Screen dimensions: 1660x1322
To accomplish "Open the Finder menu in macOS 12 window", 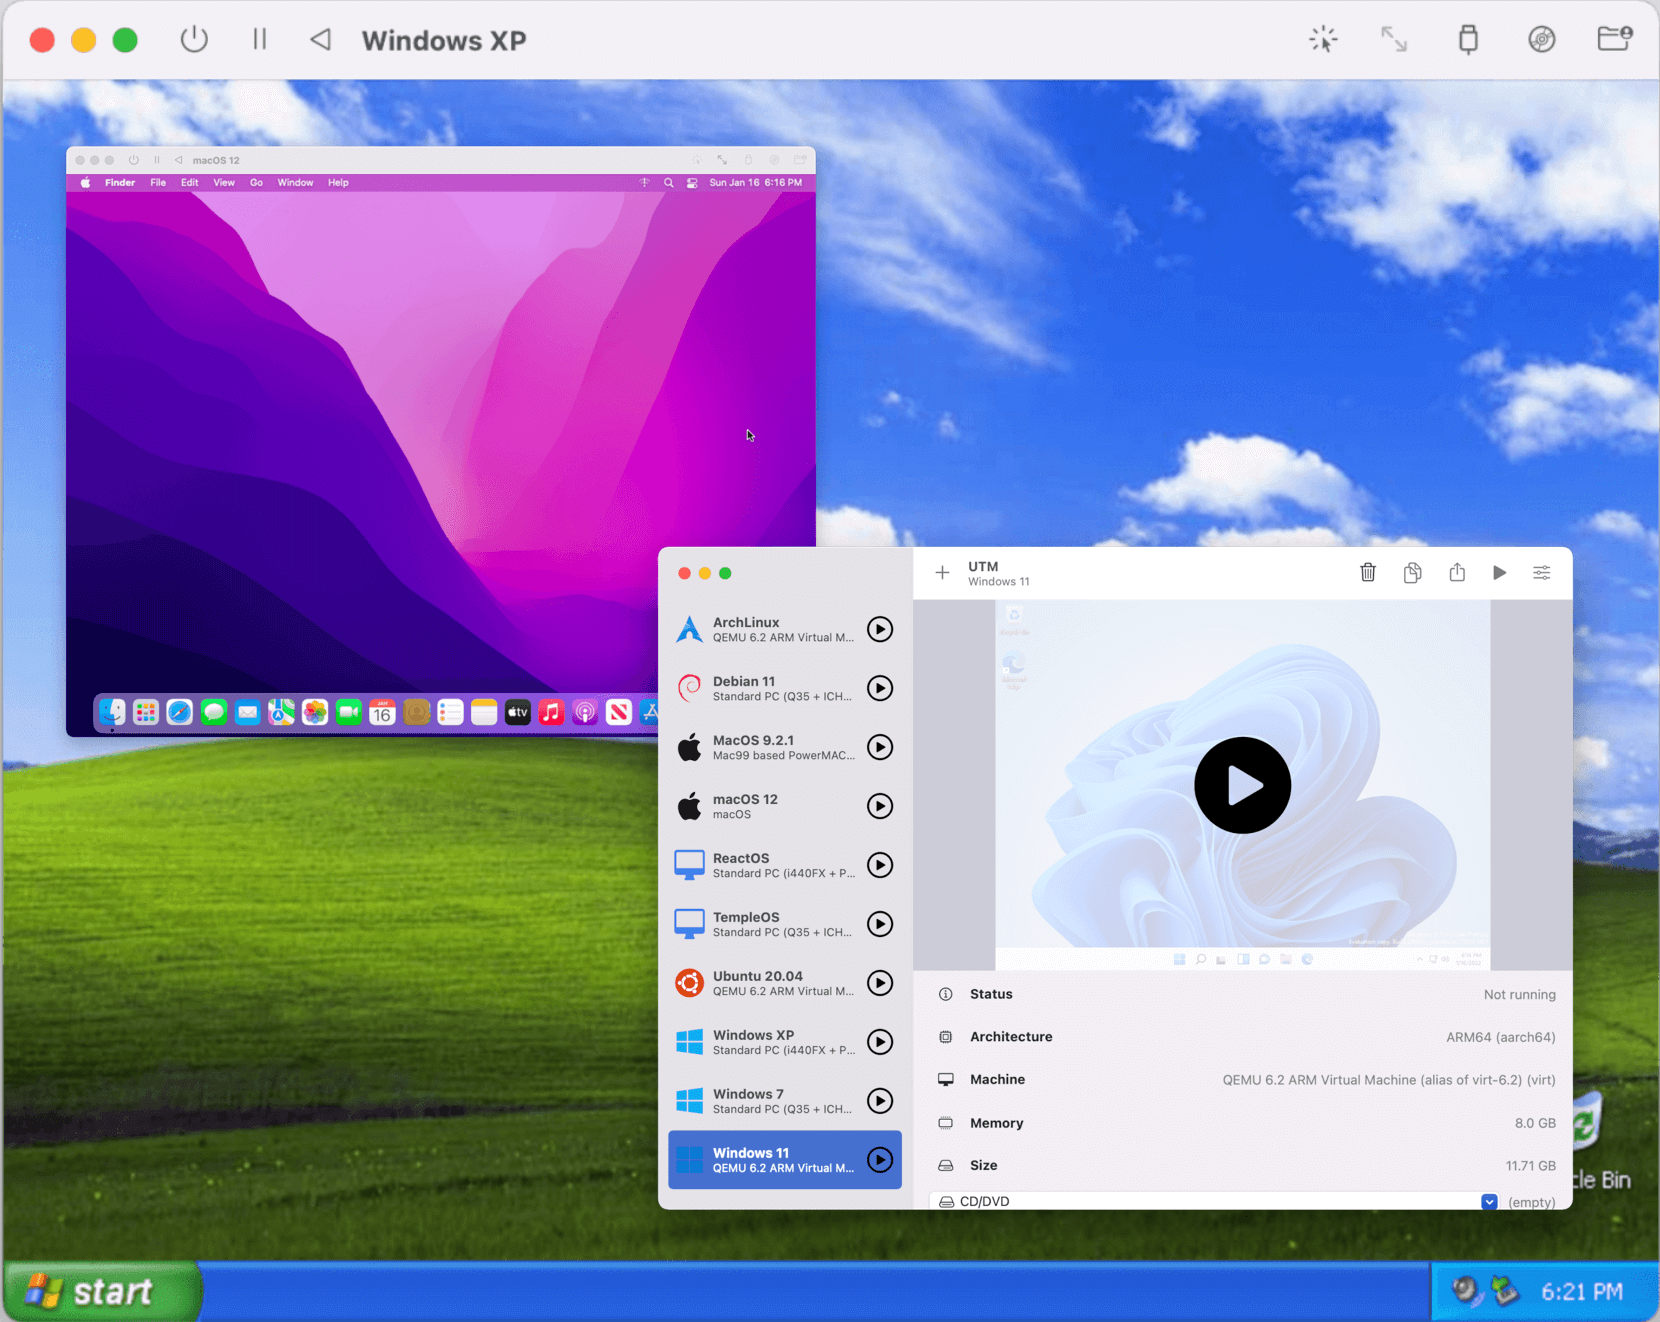I will click(x=120, y=183).
